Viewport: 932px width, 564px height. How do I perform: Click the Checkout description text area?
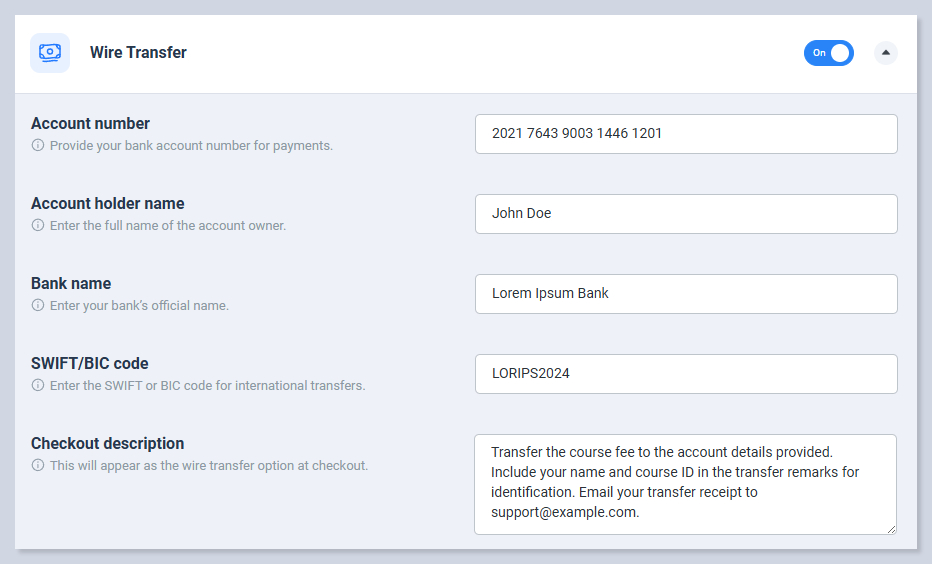point(686,484)
